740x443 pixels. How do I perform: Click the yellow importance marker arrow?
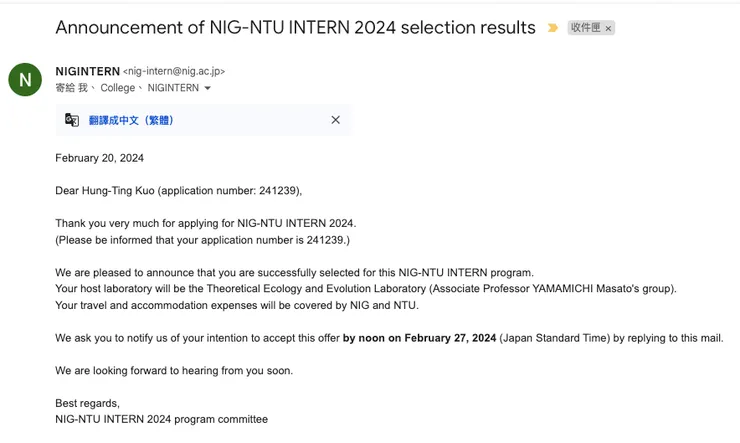[x=553, y=28]
